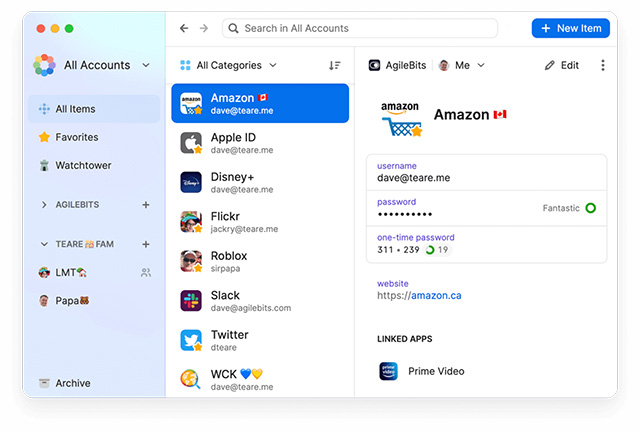Open the Me vault chevron dropdown
Image resolution: width=640 pixels, height=431 pixels.
[481, 65]
